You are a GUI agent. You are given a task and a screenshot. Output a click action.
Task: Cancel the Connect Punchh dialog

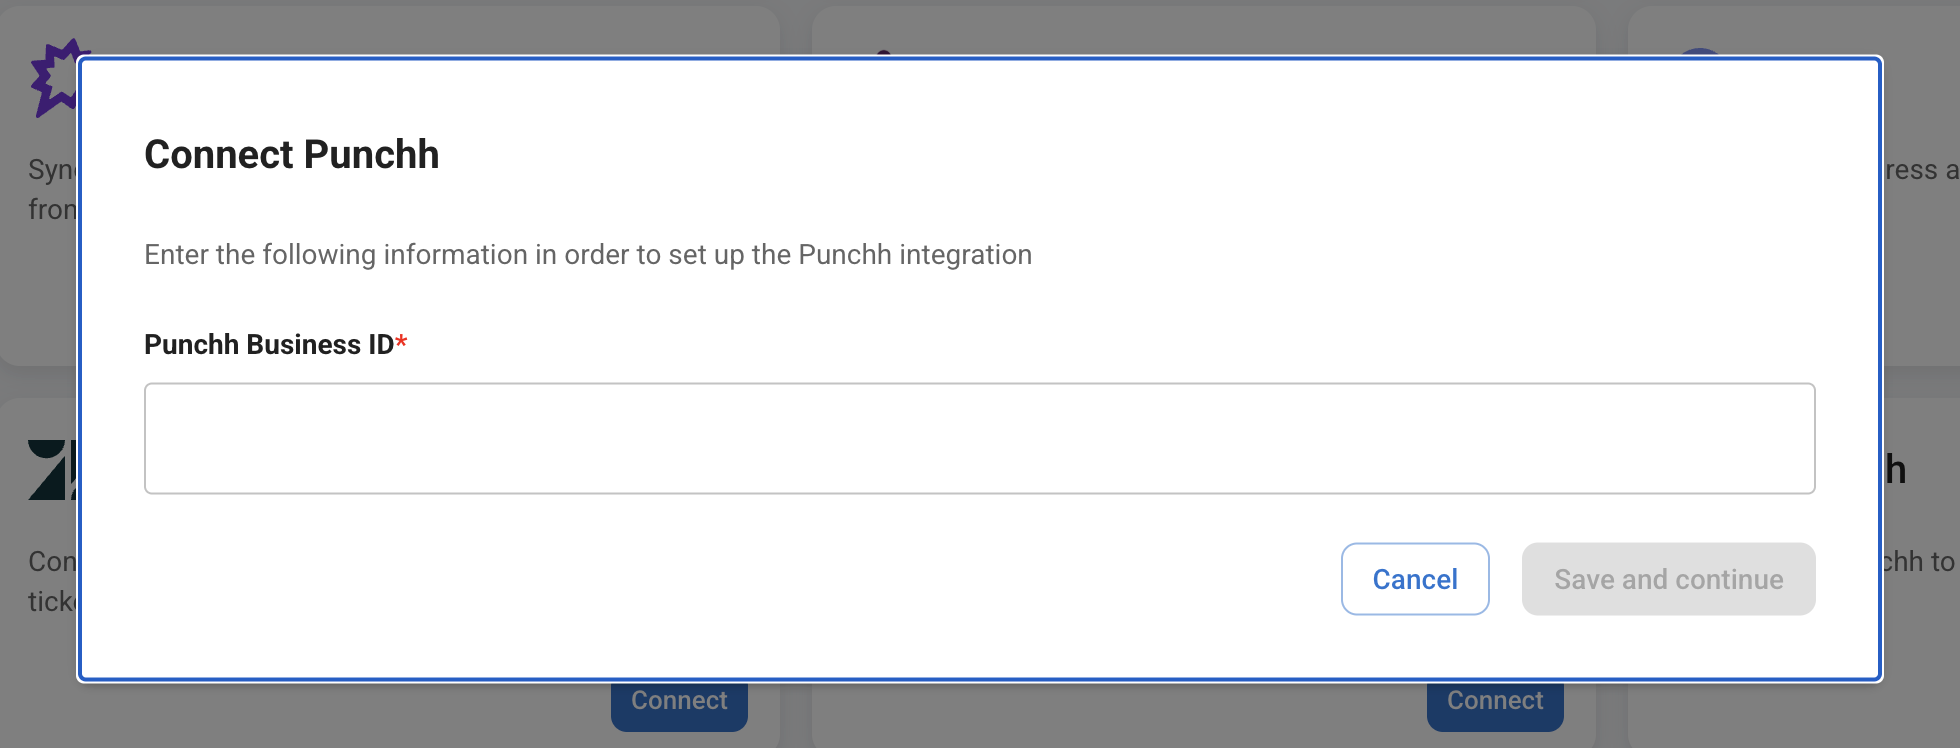click(1415, 579)
